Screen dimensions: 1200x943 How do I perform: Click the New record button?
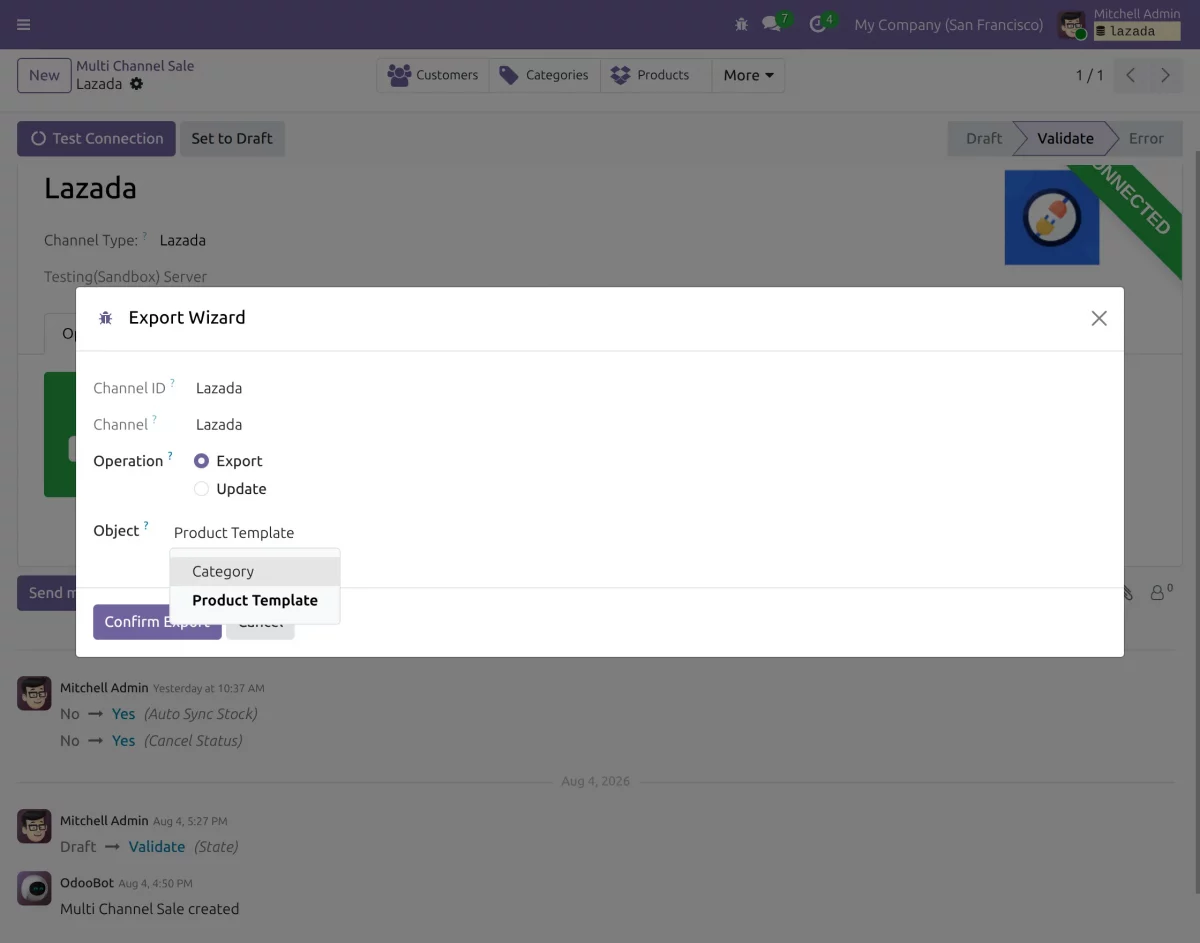(44, 75)
